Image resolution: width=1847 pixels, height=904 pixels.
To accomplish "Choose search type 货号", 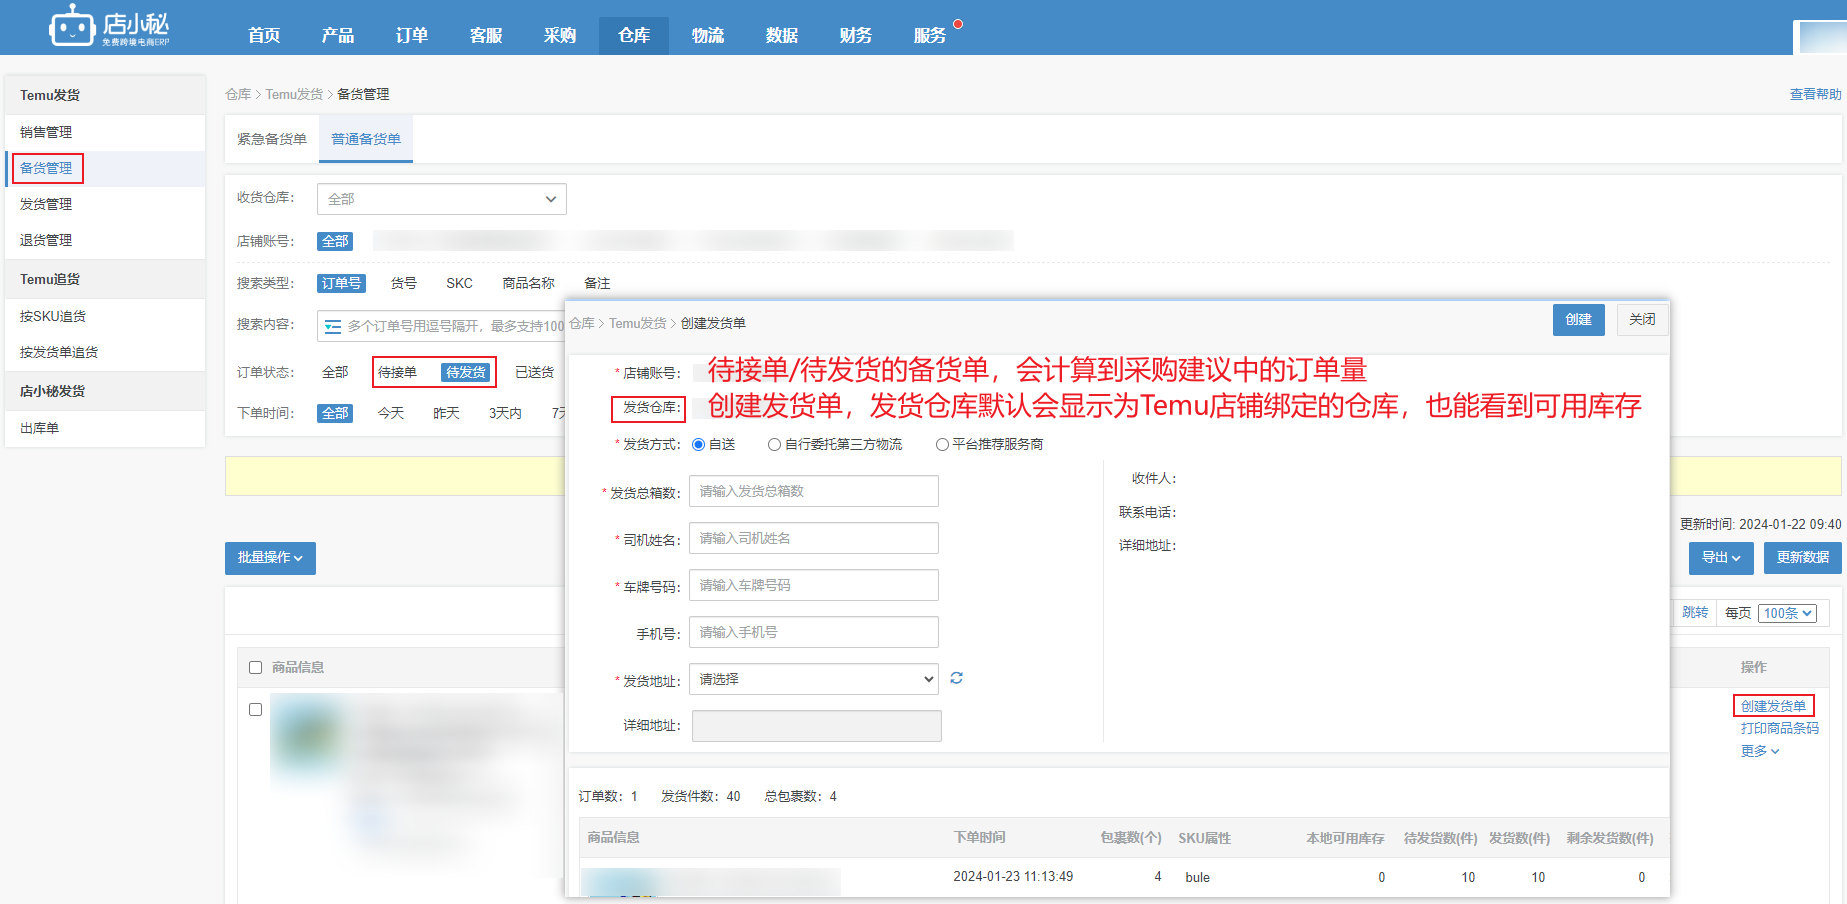I will click(x=404, y=283).
